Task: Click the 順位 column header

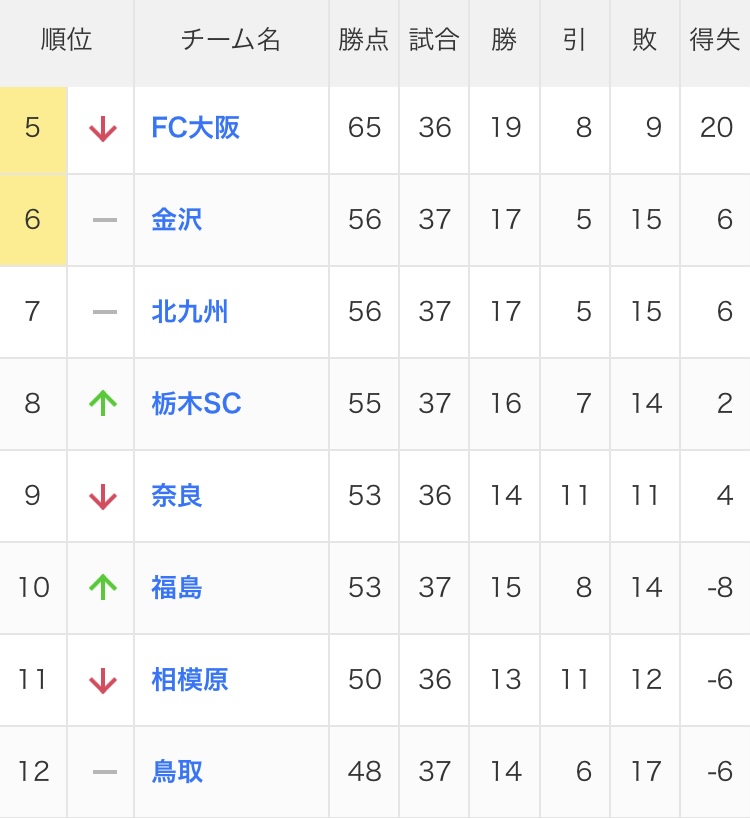Action: 67,40
